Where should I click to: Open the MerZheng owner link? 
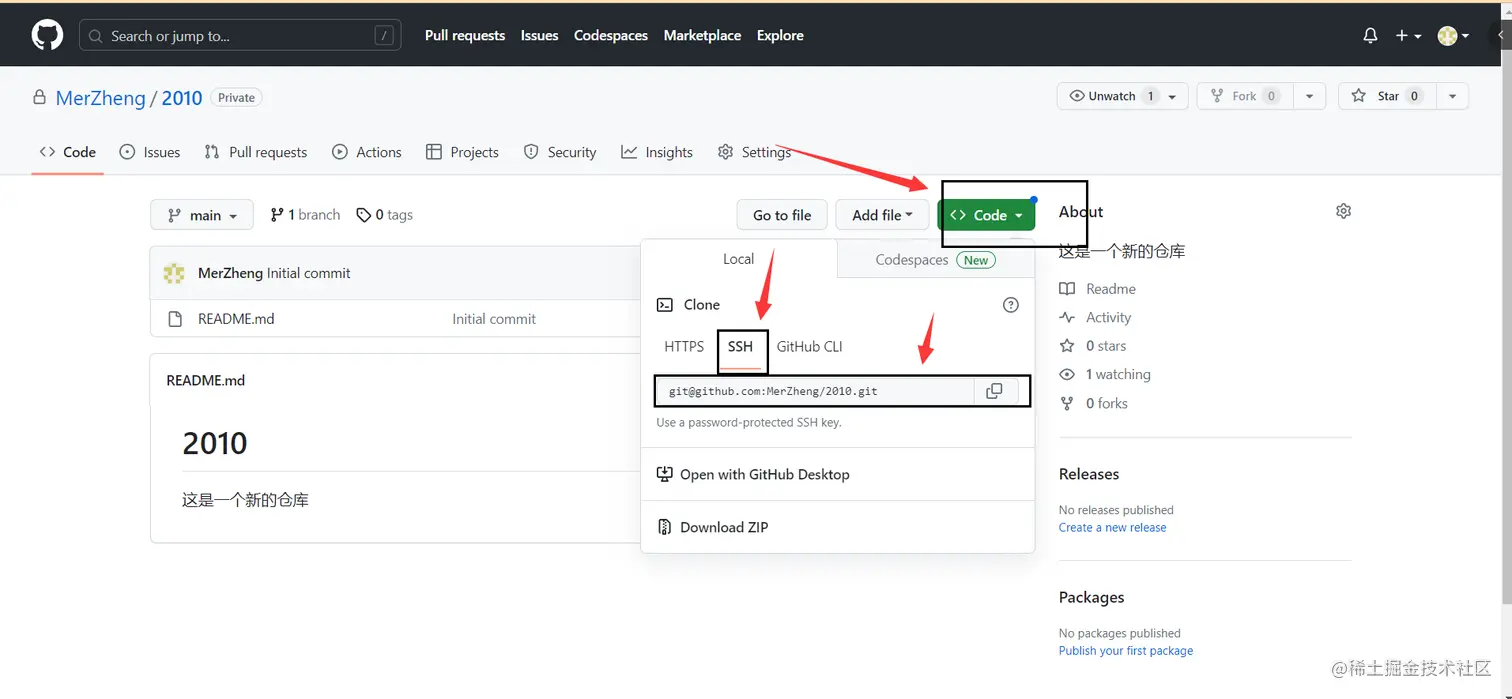100,98
